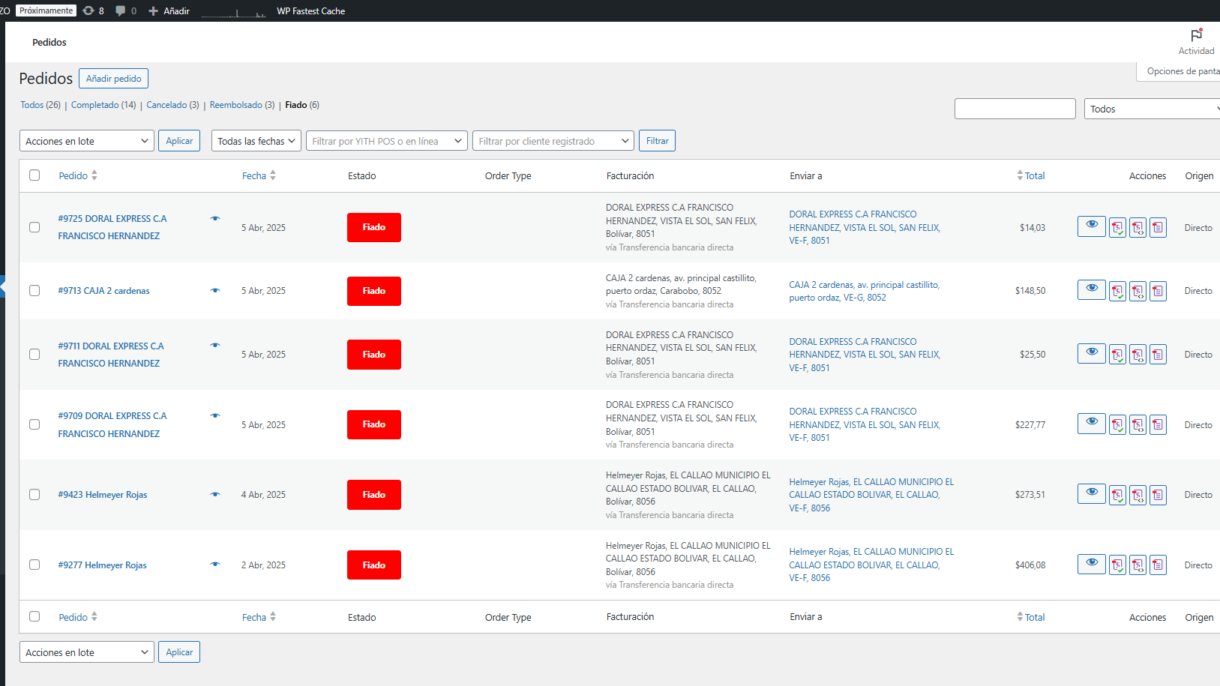Click the PDF-with-eye icon for order #9713

click(1138, 291)
